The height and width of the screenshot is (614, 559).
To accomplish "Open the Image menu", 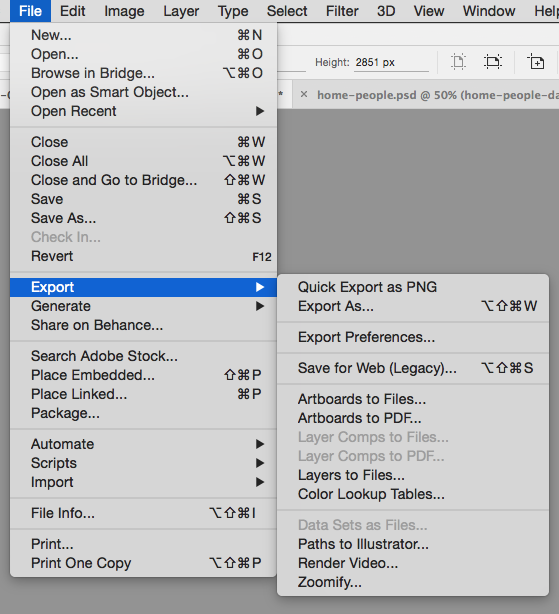I will 124,11.
